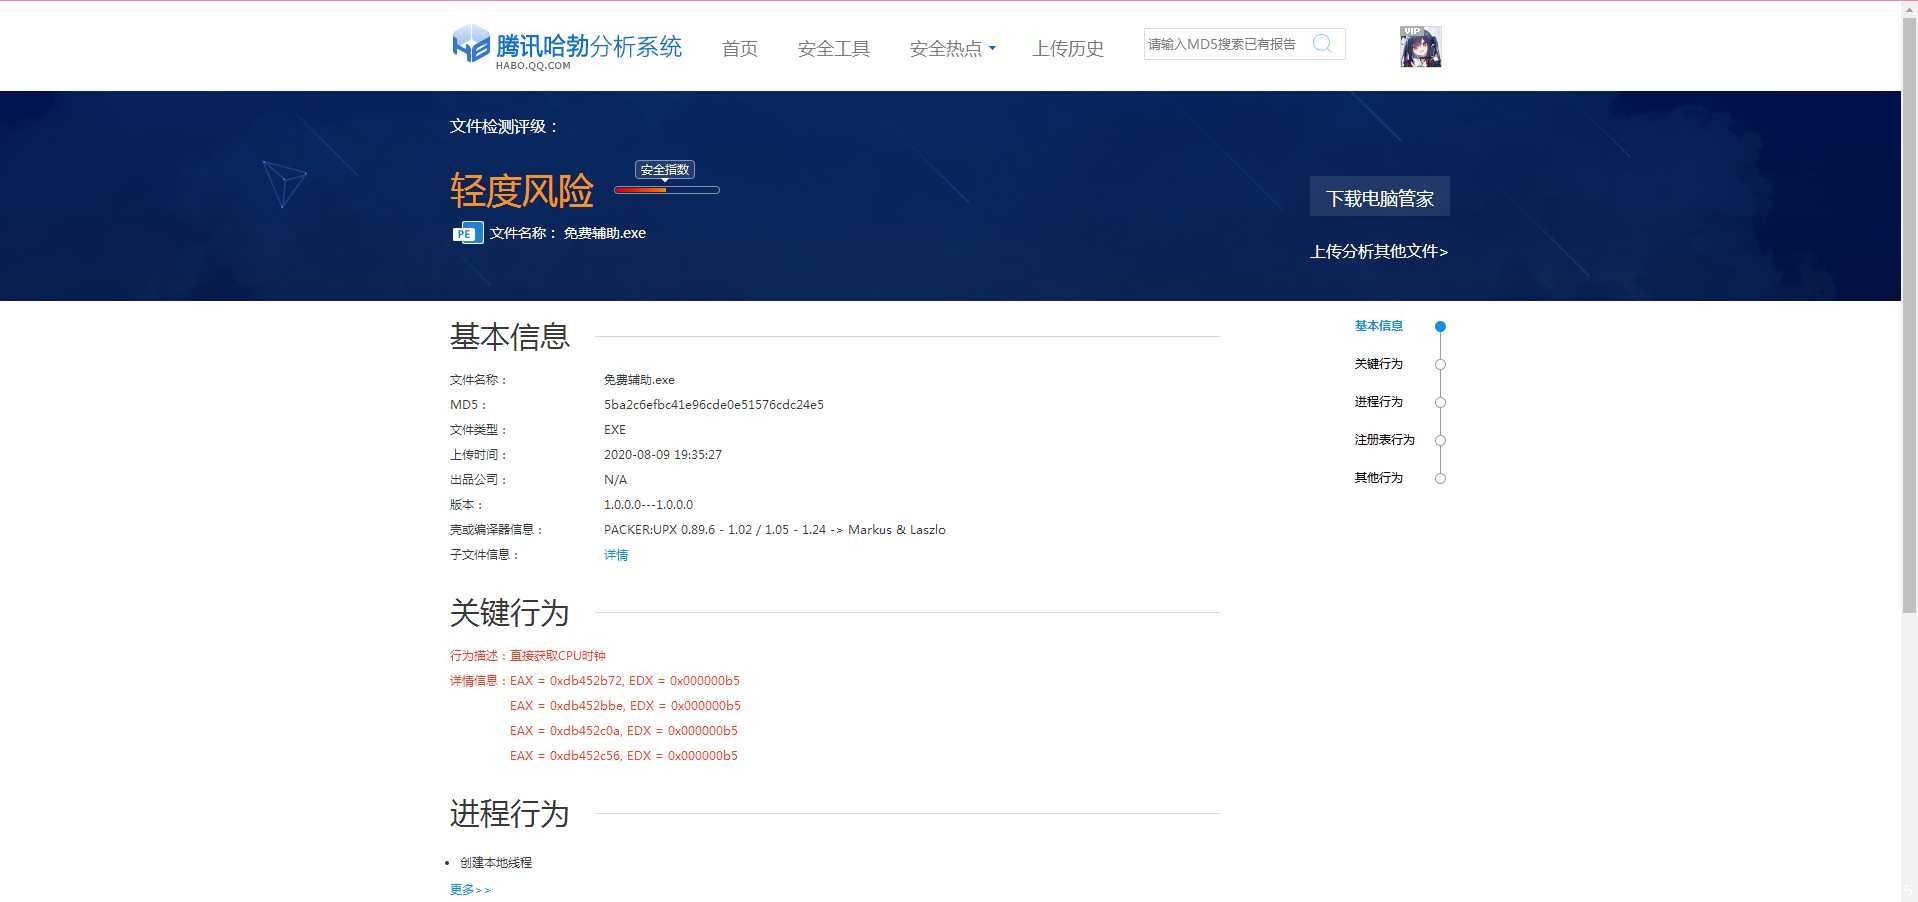
Task: Click the EAX = 0xdb452c0a detail line
Action: (x=624, y=731)
